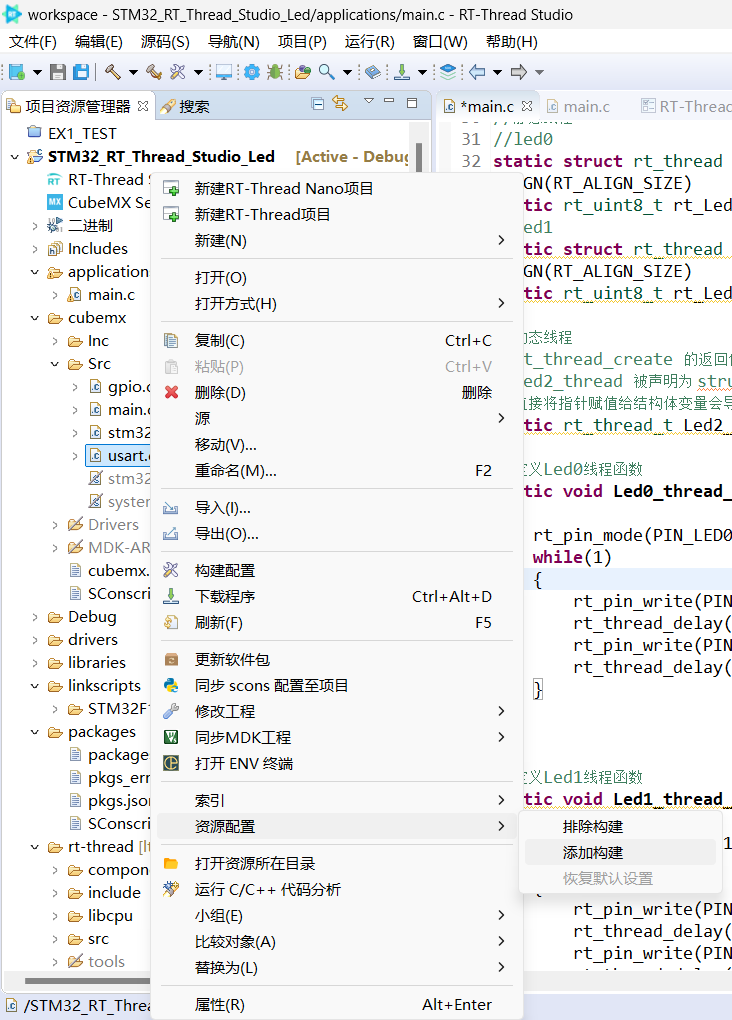732x1020 pixels.
Task: Choose 运行 C/C++ 代码分析
Action: 337,890
